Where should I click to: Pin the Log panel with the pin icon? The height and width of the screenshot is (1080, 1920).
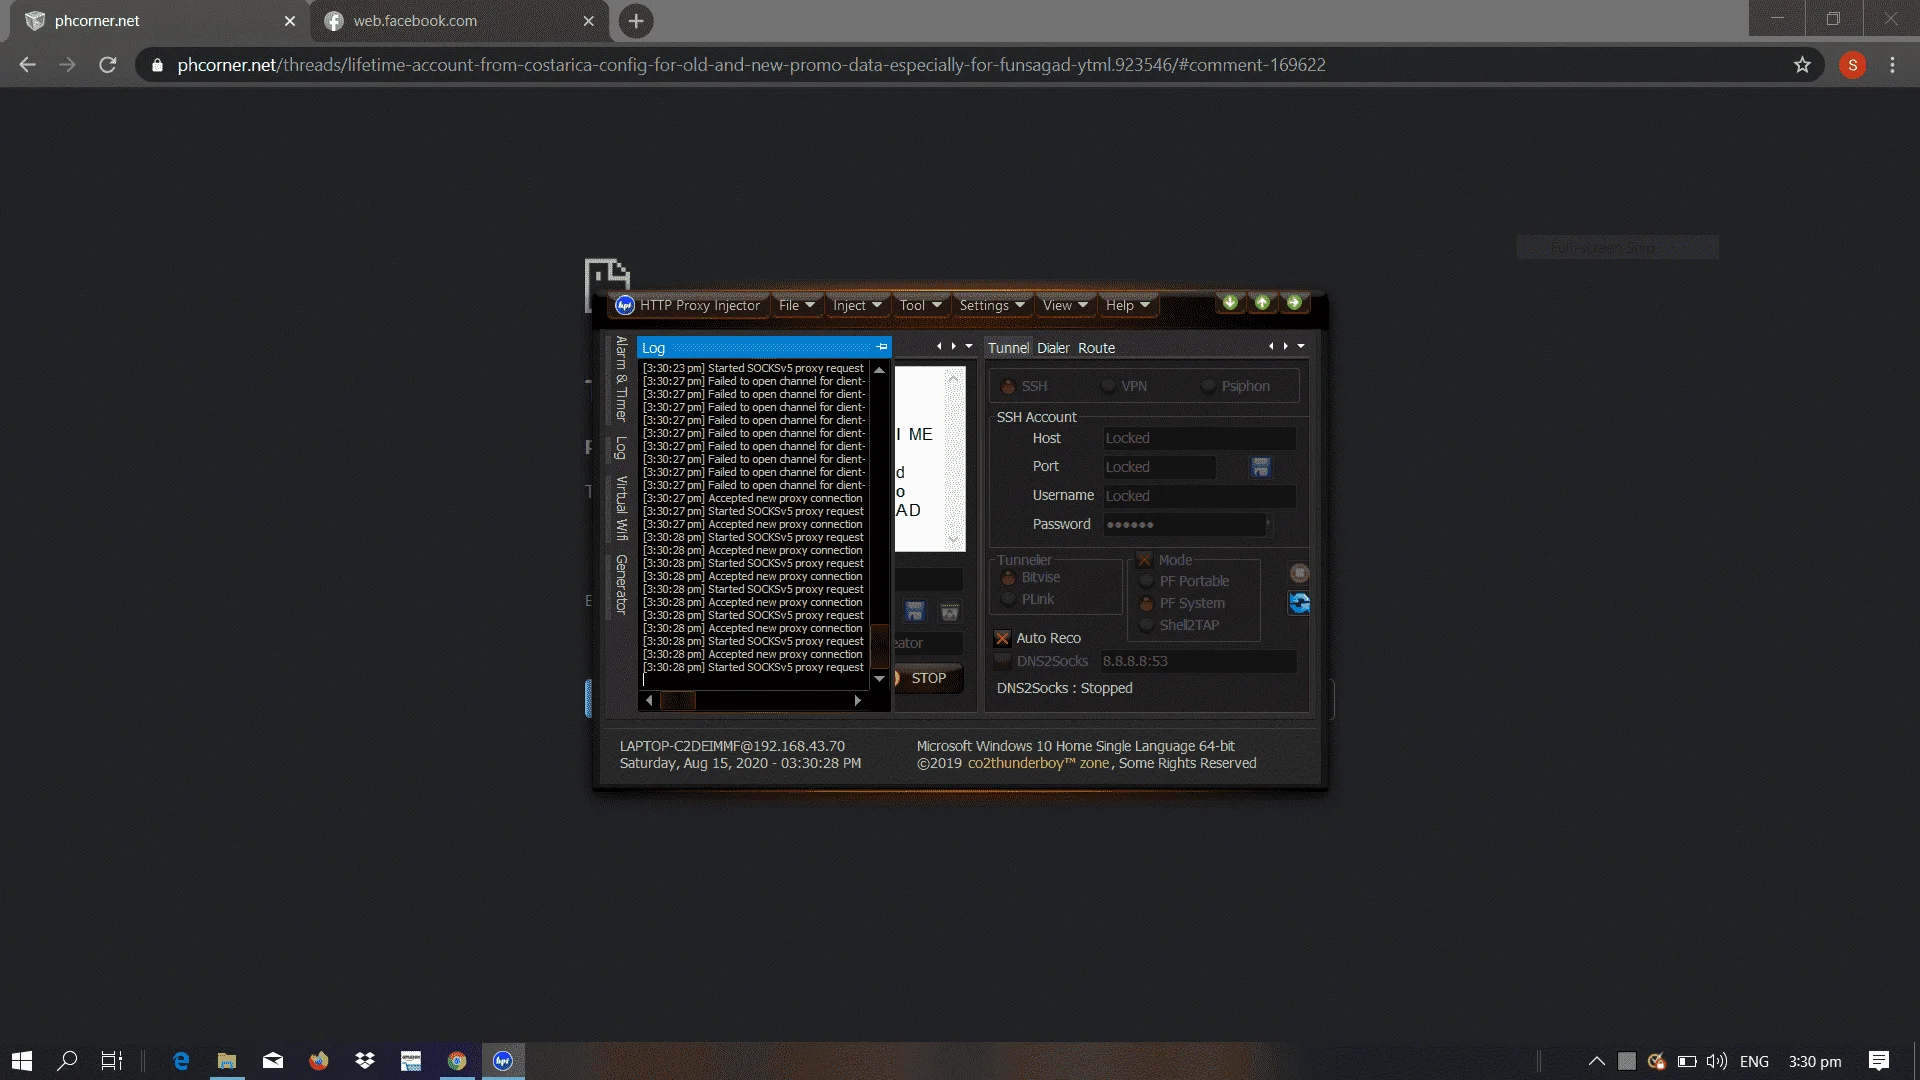(x=881, y=347)
